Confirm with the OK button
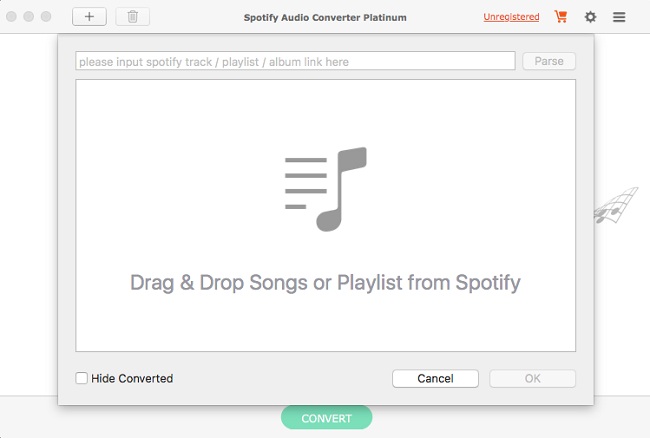 pyautogui.click(x=532, y=378)
